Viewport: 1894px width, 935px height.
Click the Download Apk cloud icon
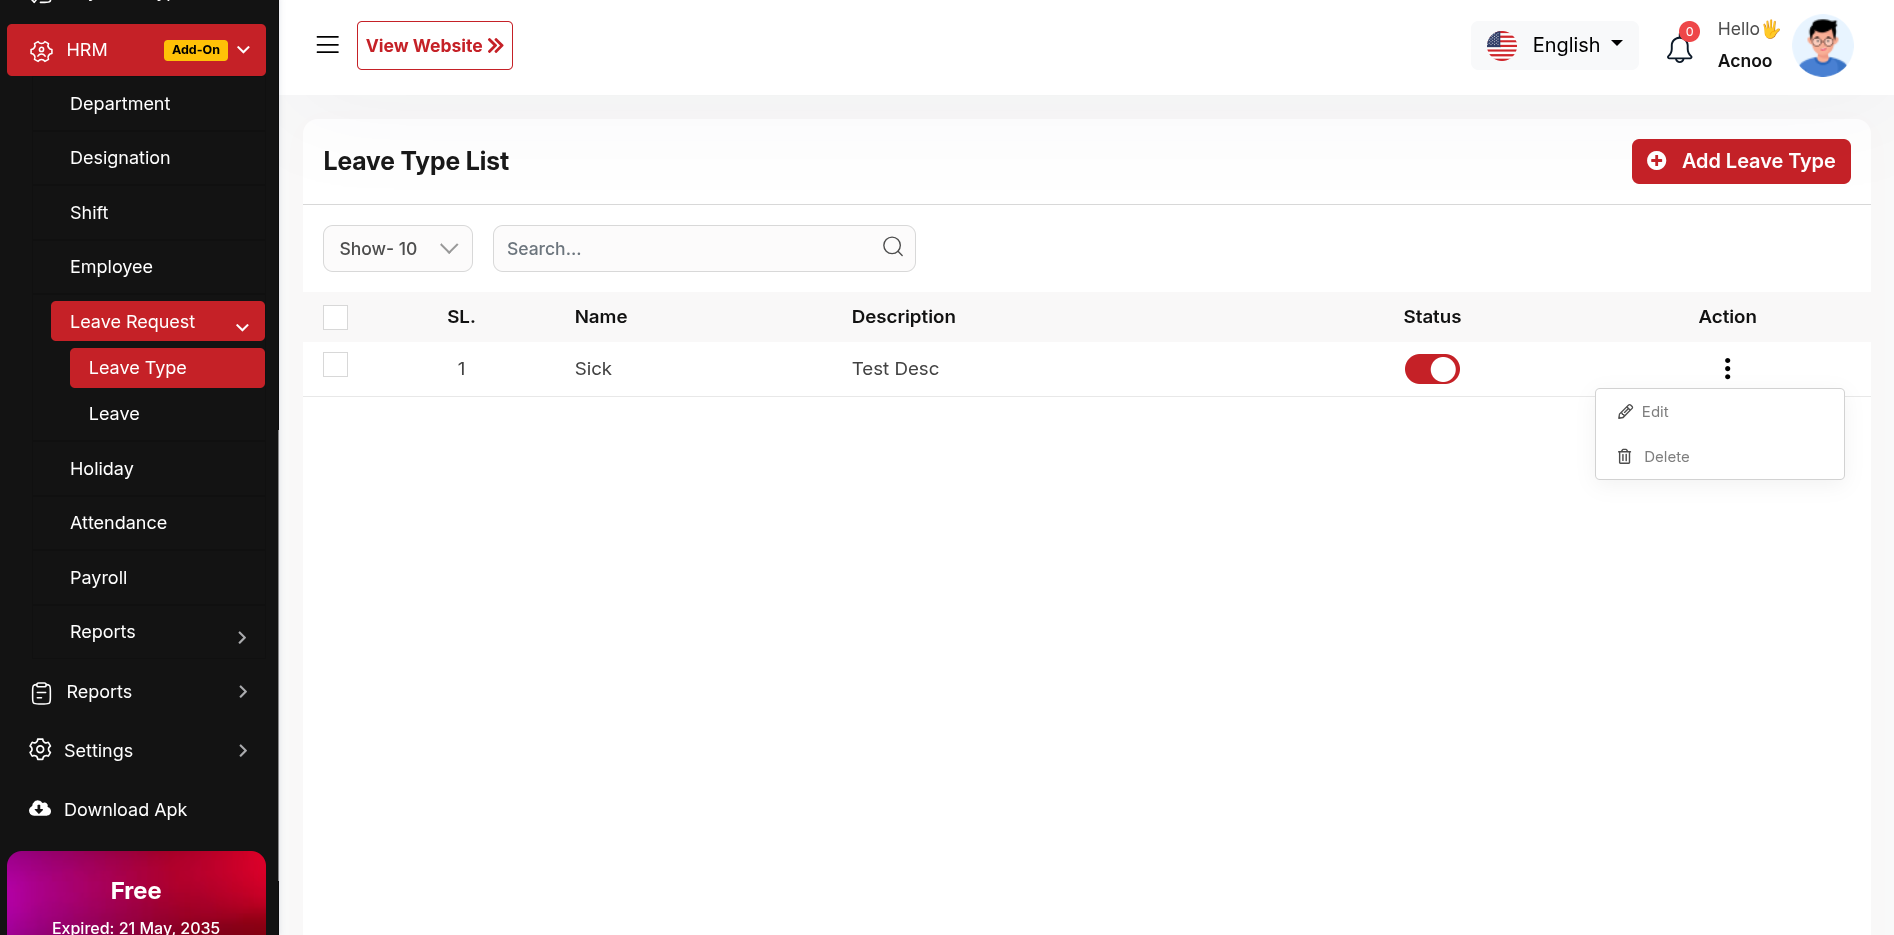click(x=40, y=809)
